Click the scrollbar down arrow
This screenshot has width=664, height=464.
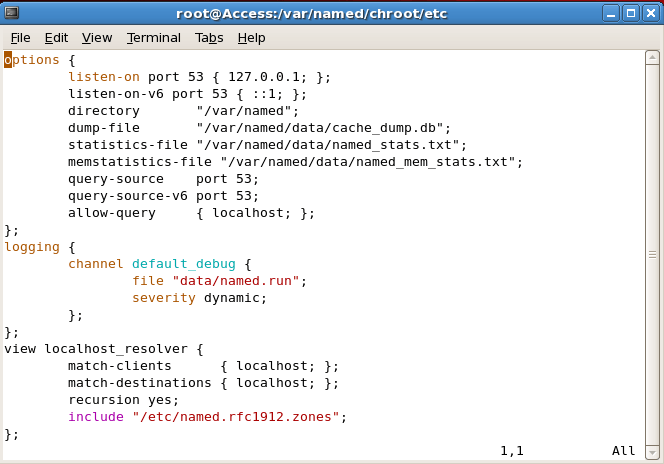pos(652,451)
